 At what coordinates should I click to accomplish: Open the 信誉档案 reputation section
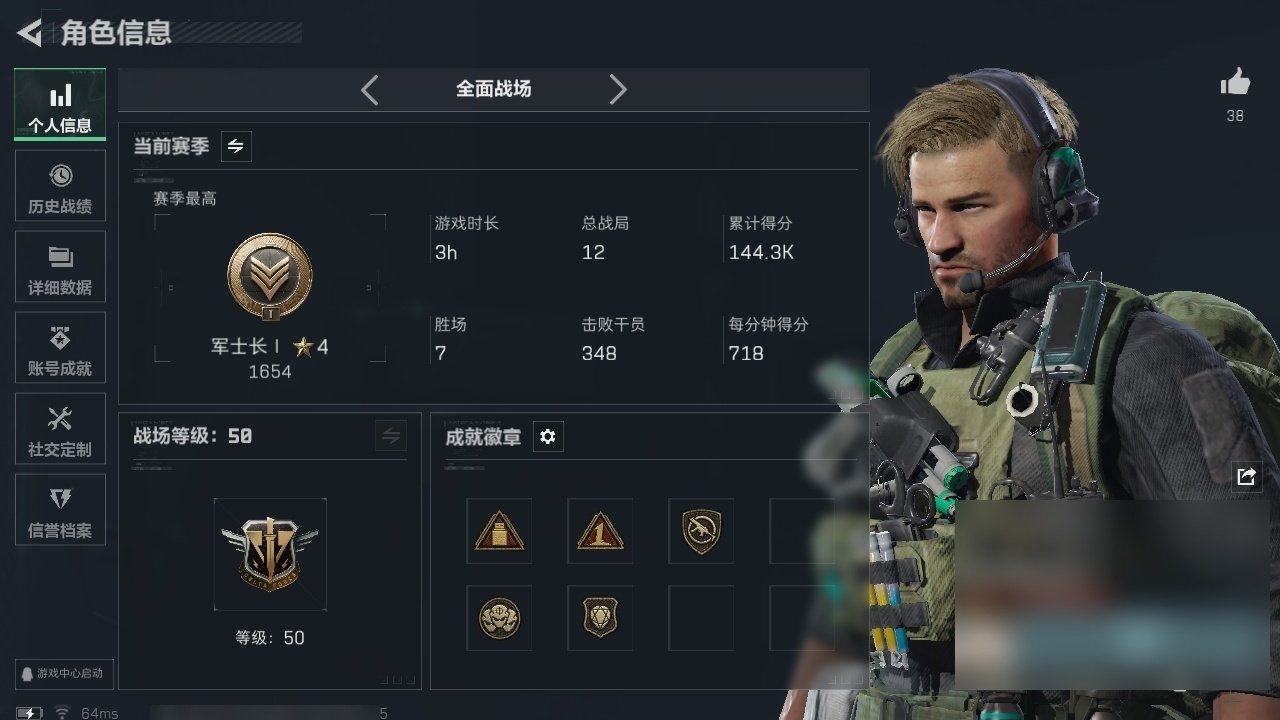click(60, 510)
